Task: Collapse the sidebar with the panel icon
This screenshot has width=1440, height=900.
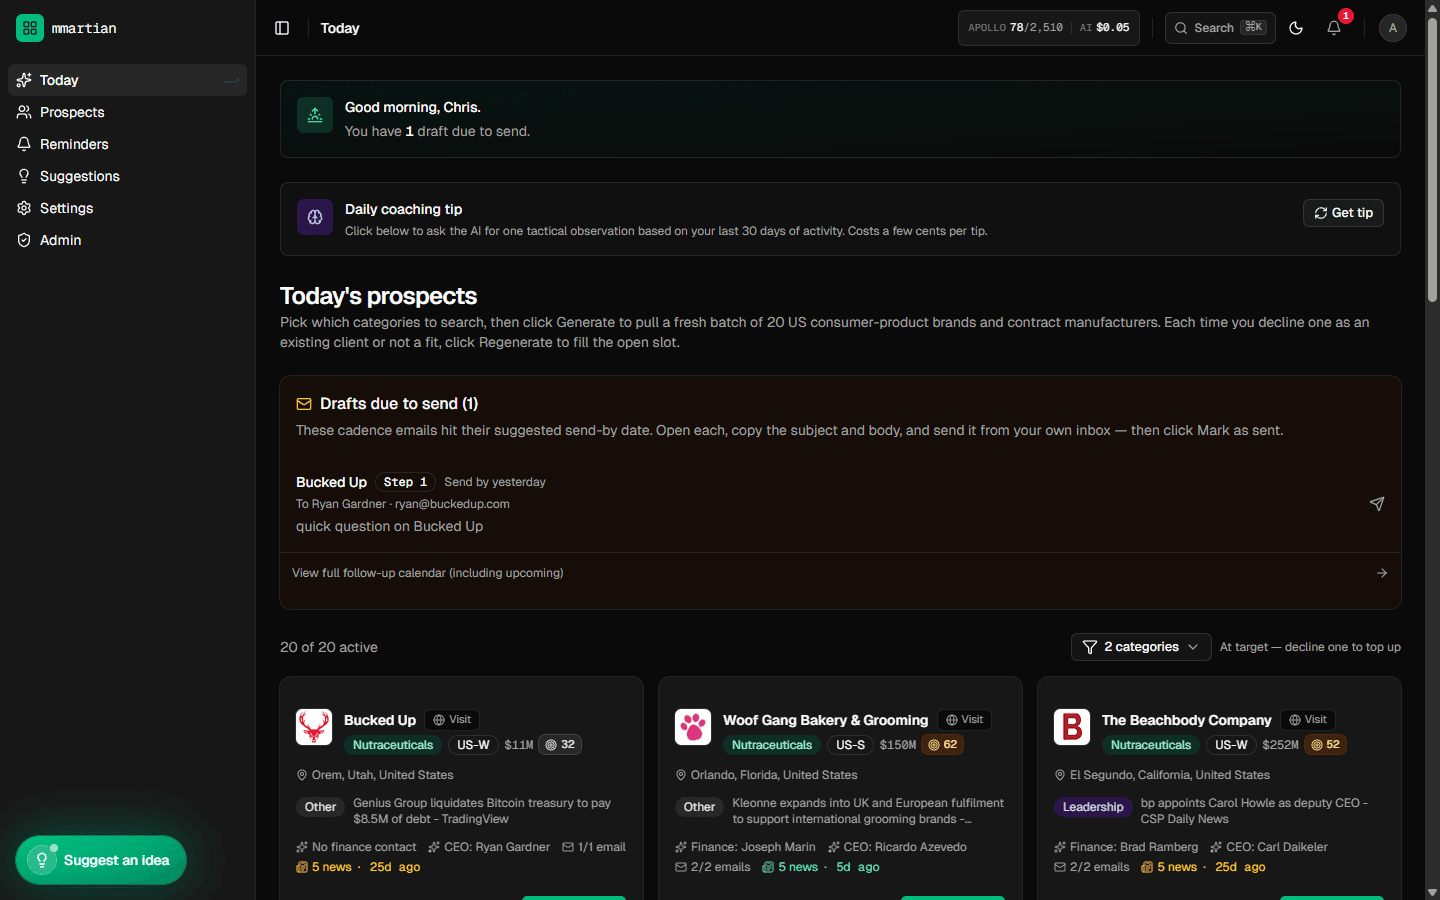Action: click(x=282, y=28)
